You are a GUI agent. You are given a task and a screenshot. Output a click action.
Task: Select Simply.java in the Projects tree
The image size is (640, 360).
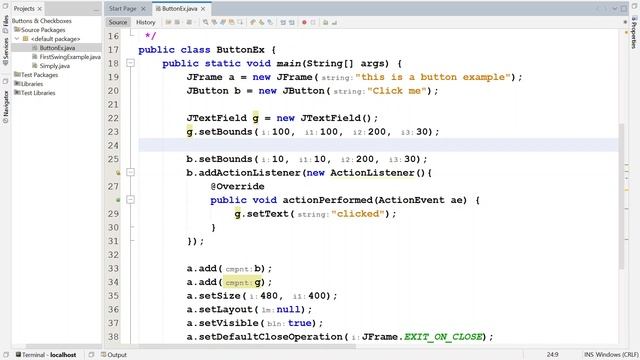(x=55, y=66)
